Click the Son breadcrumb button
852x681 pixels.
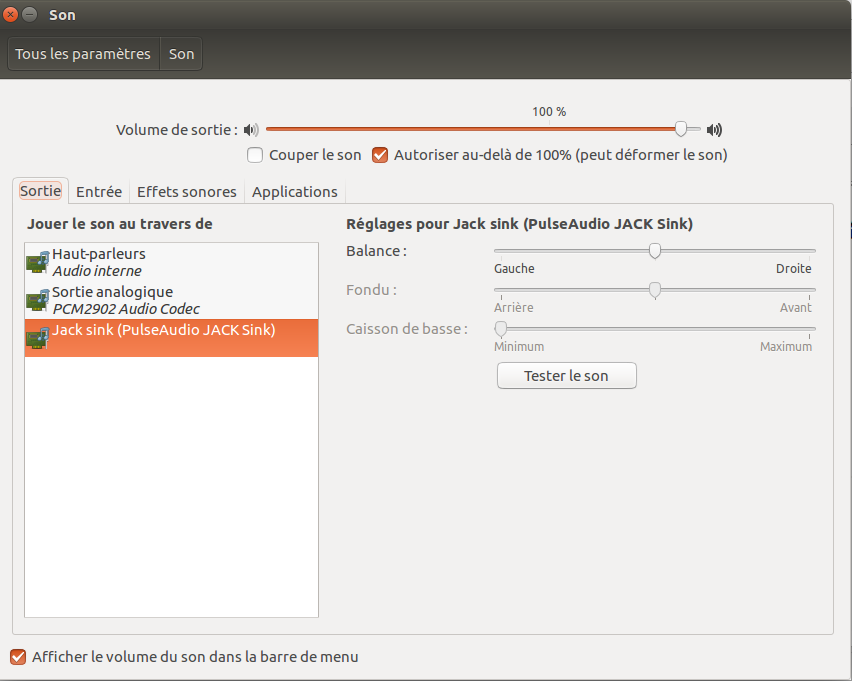click(181, 54)
